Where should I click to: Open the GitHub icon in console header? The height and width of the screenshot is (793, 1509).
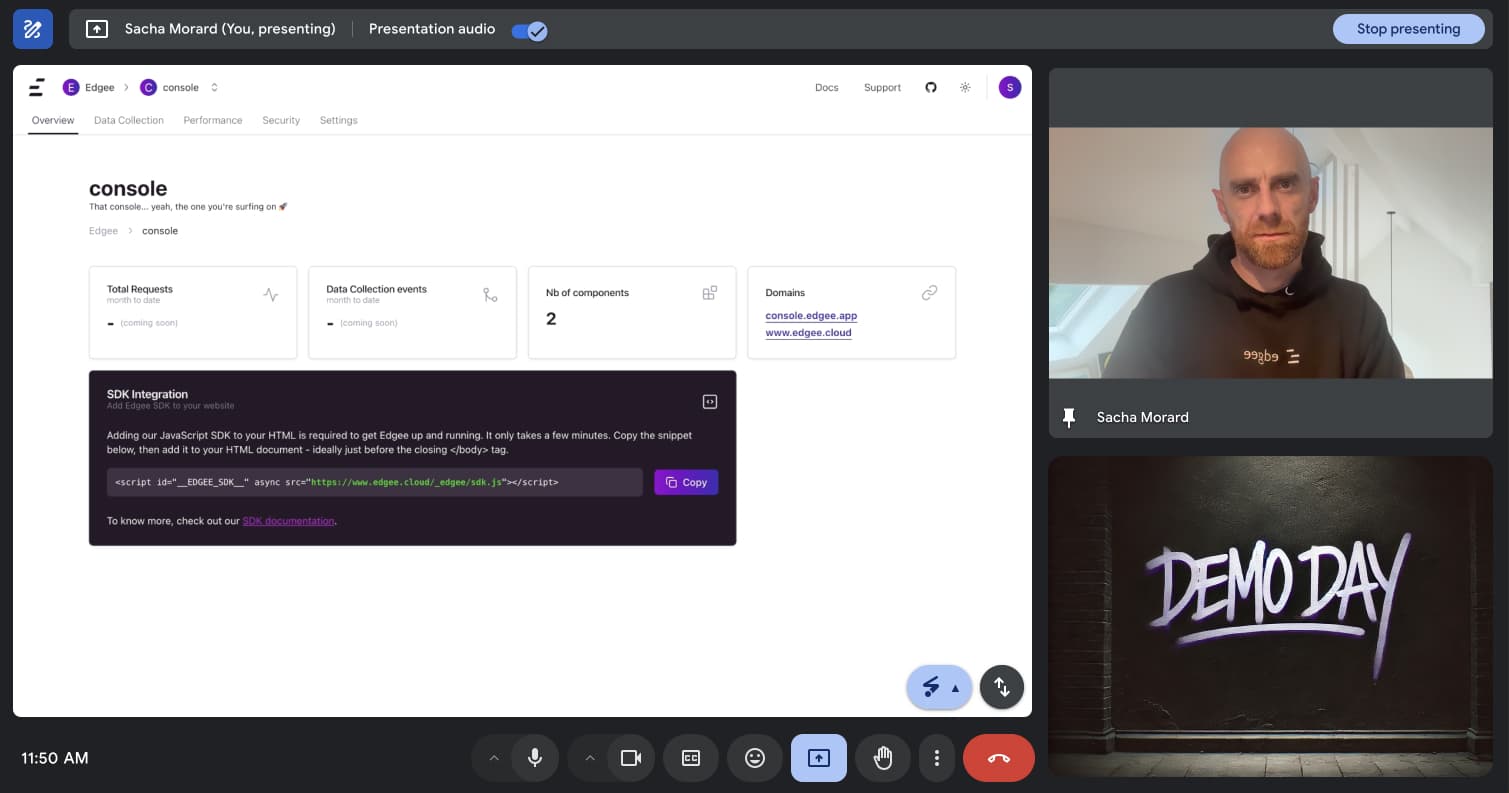click(931, 88)
